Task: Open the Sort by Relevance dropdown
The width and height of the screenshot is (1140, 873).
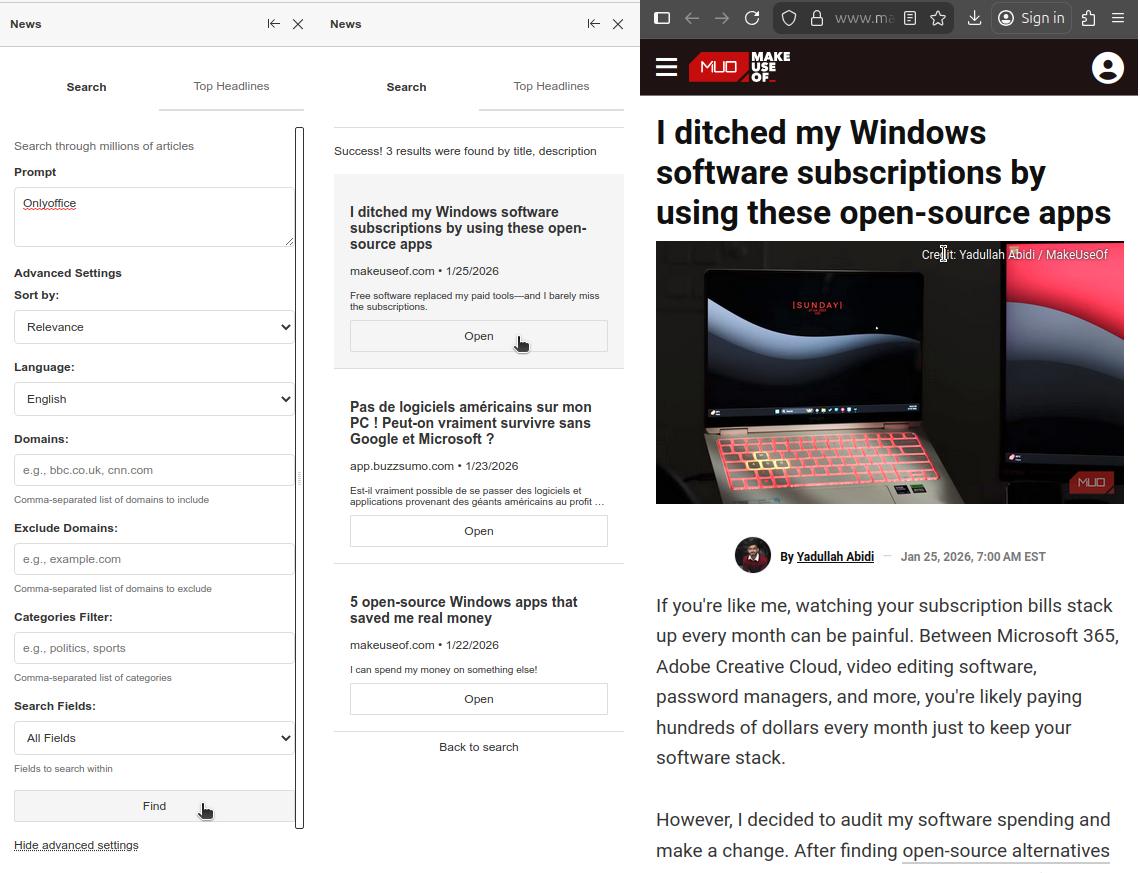Action: [x=154, y=327]
